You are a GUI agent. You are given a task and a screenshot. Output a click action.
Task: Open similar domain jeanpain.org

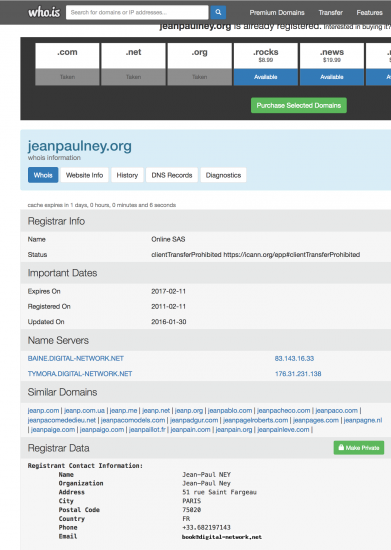pyautogui.click(x=234, y=429)
